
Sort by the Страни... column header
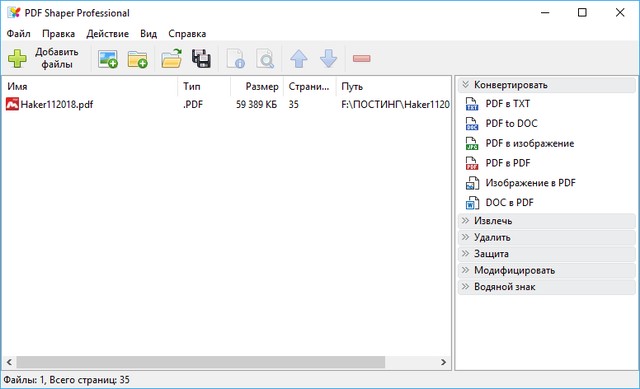click(309, 87)
